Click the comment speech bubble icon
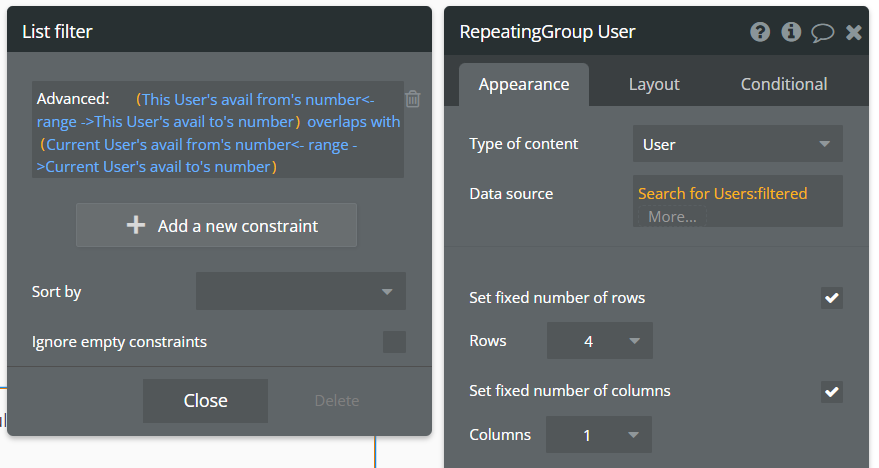Image resolution: width=879 pixels, height=468 pixels. pos(822,32)
